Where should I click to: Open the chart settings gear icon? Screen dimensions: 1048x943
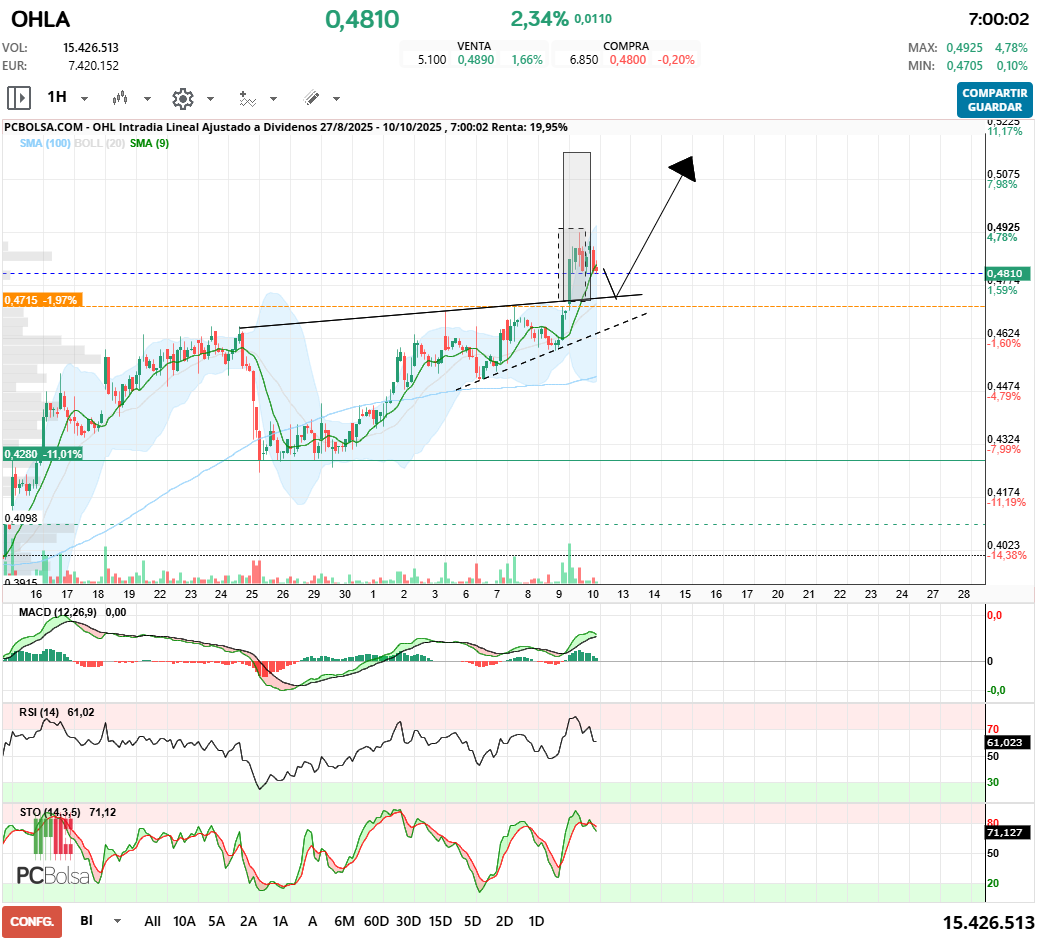pyautogui.click(x=182, y=99)
